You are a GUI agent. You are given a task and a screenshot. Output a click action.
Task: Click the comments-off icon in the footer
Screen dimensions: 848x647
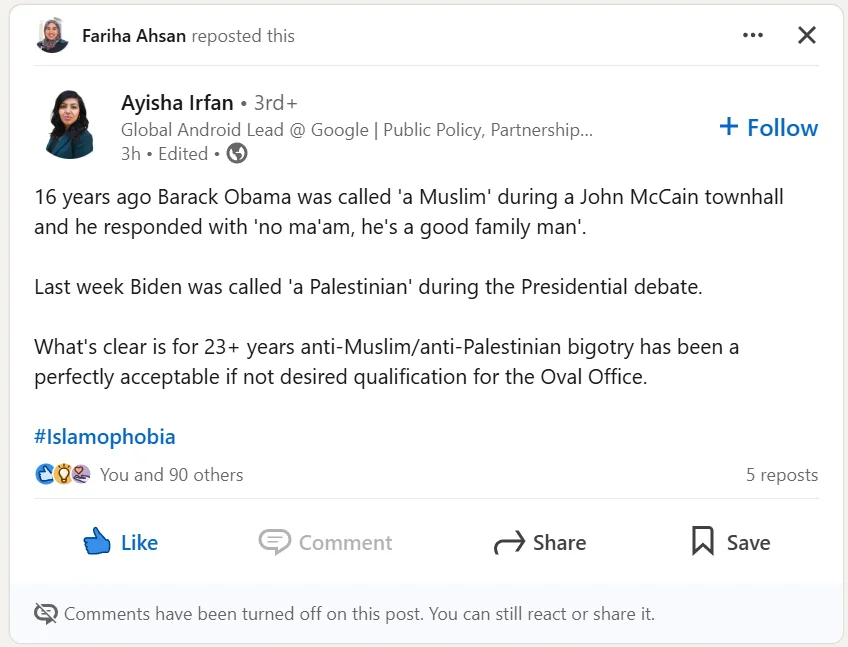click(x=45, y=614)
